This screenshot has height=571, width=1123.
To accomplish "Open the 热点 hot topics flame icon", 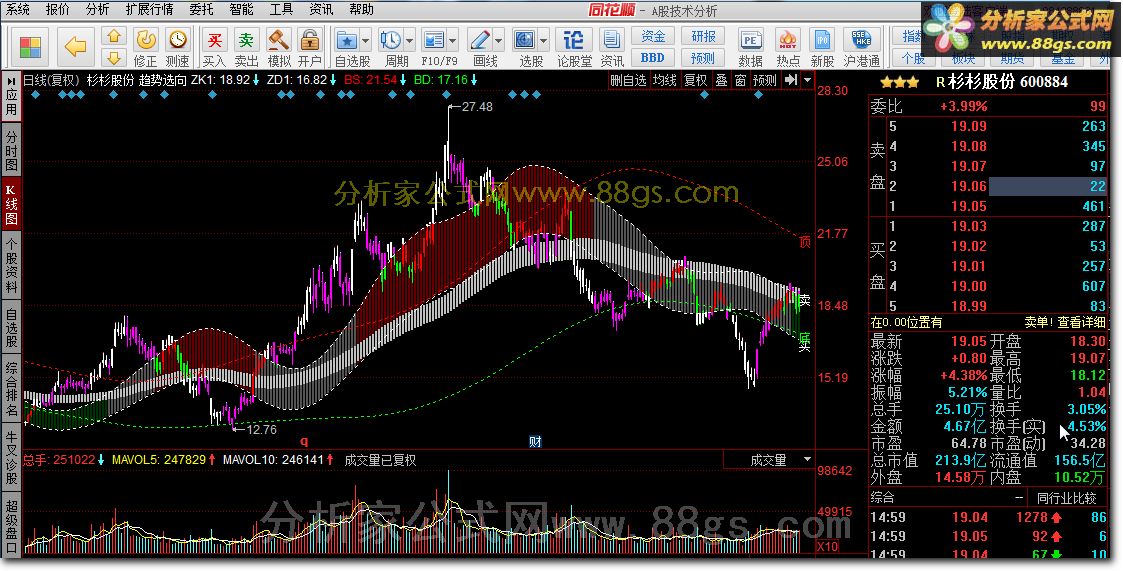I will coord(788,47).
